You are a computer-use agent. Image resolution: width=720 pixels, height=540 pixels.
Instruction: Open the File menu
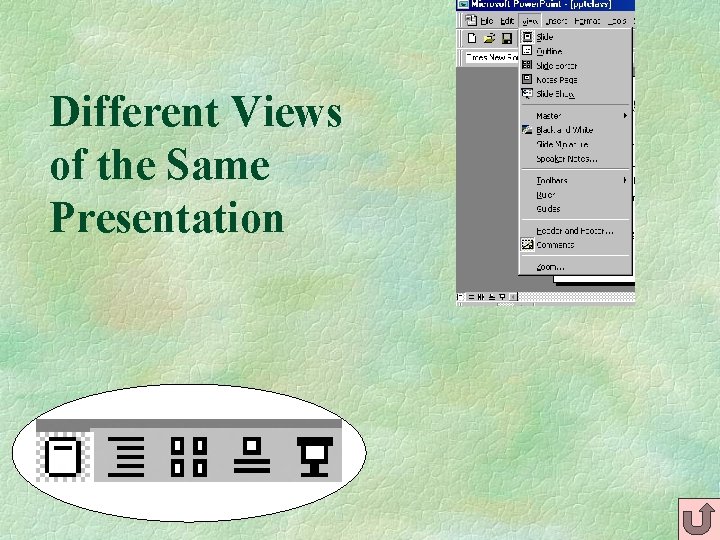point(487,21)
